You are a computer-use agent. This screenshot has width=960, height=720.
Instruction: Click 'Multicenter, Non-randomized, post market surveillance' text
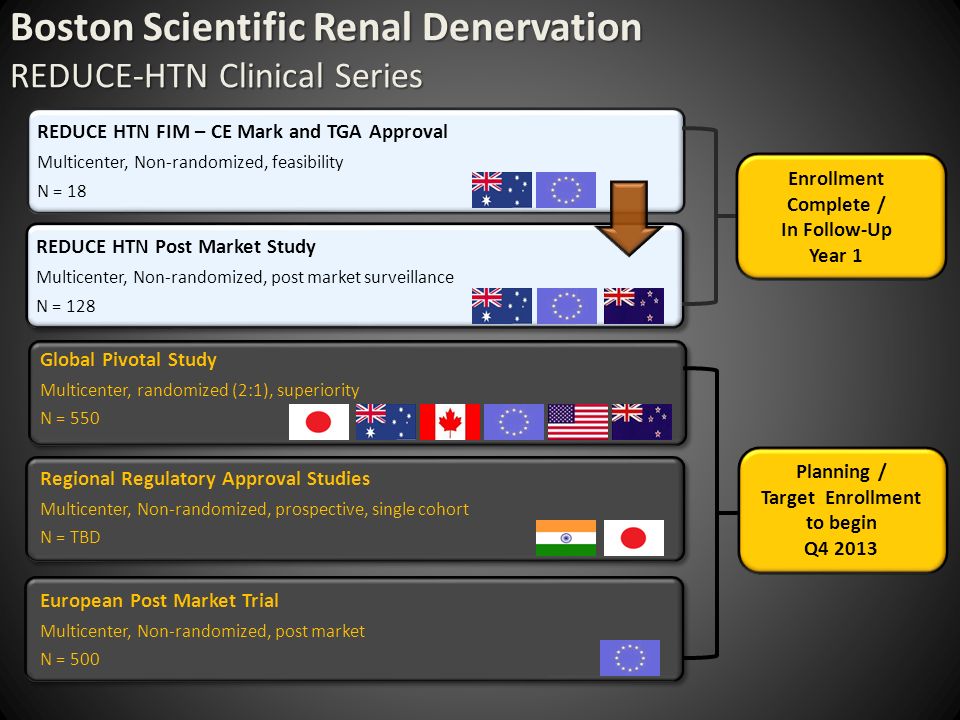tap(245, 277)
